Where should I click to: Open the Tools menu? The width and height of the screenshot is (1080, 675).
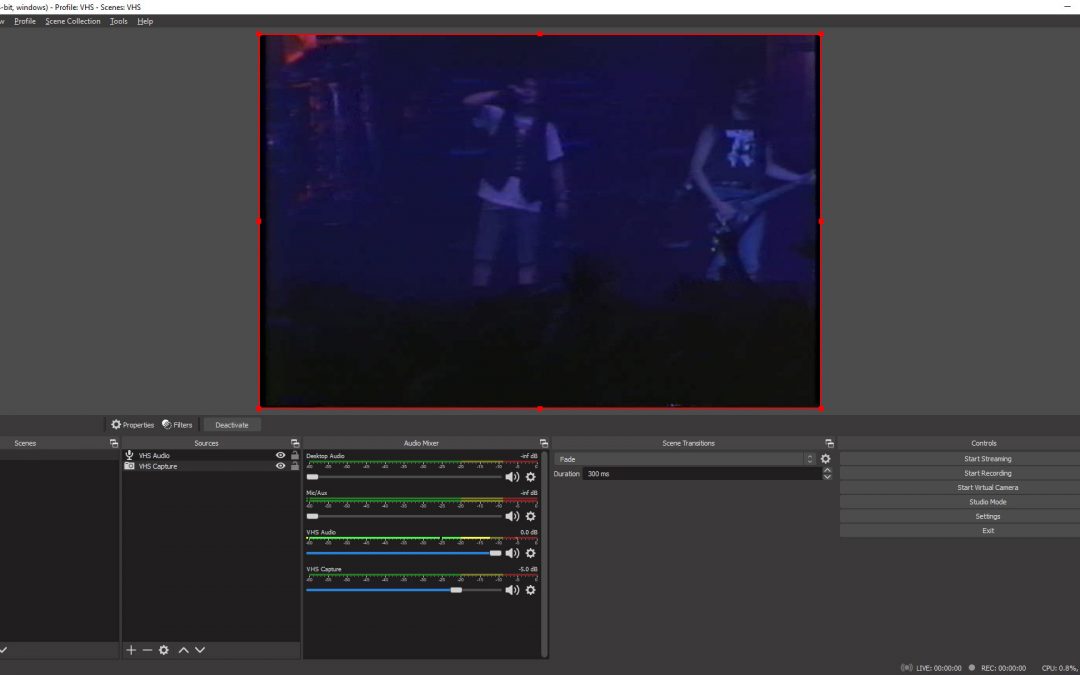tap(118, 21)
